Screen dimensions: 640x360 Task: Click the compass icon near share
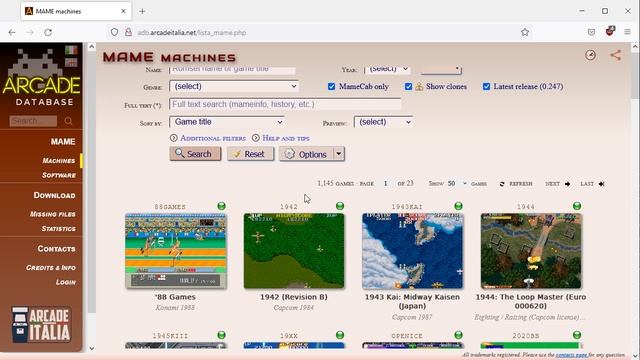point(590,55)
